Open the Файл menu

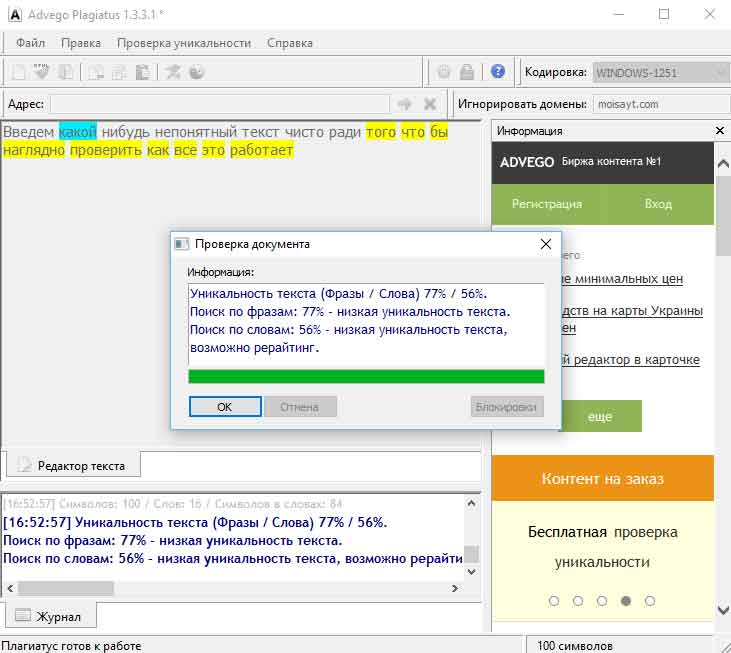31,43
